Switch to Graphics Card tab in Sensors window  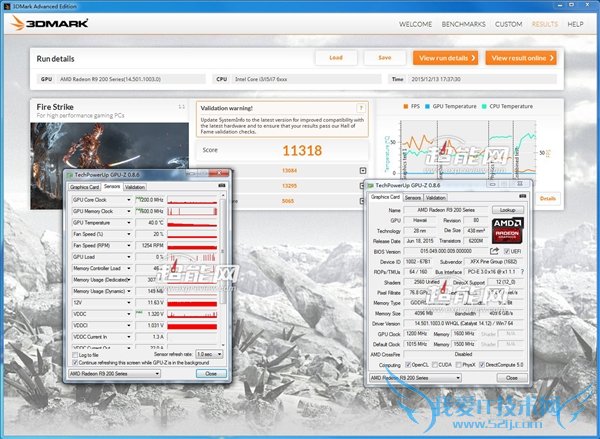[x=84, y=187]
